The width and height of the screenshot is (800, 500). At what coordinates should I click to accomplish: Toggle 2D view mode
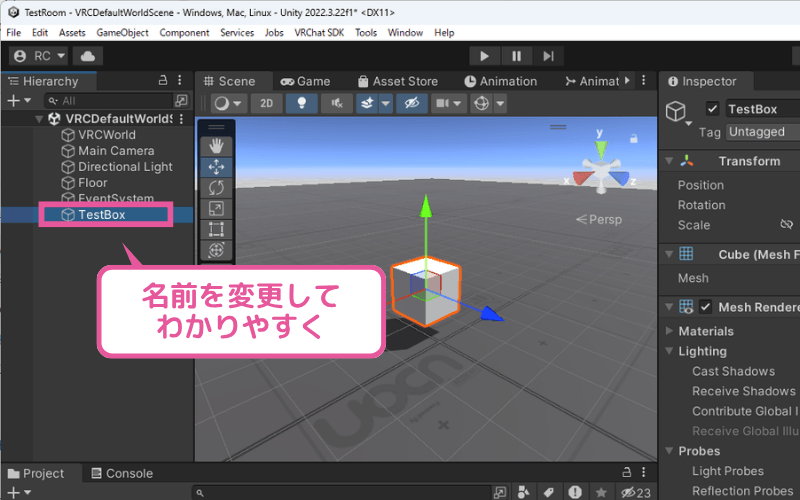pyautogui.click(x=266, y=104)
